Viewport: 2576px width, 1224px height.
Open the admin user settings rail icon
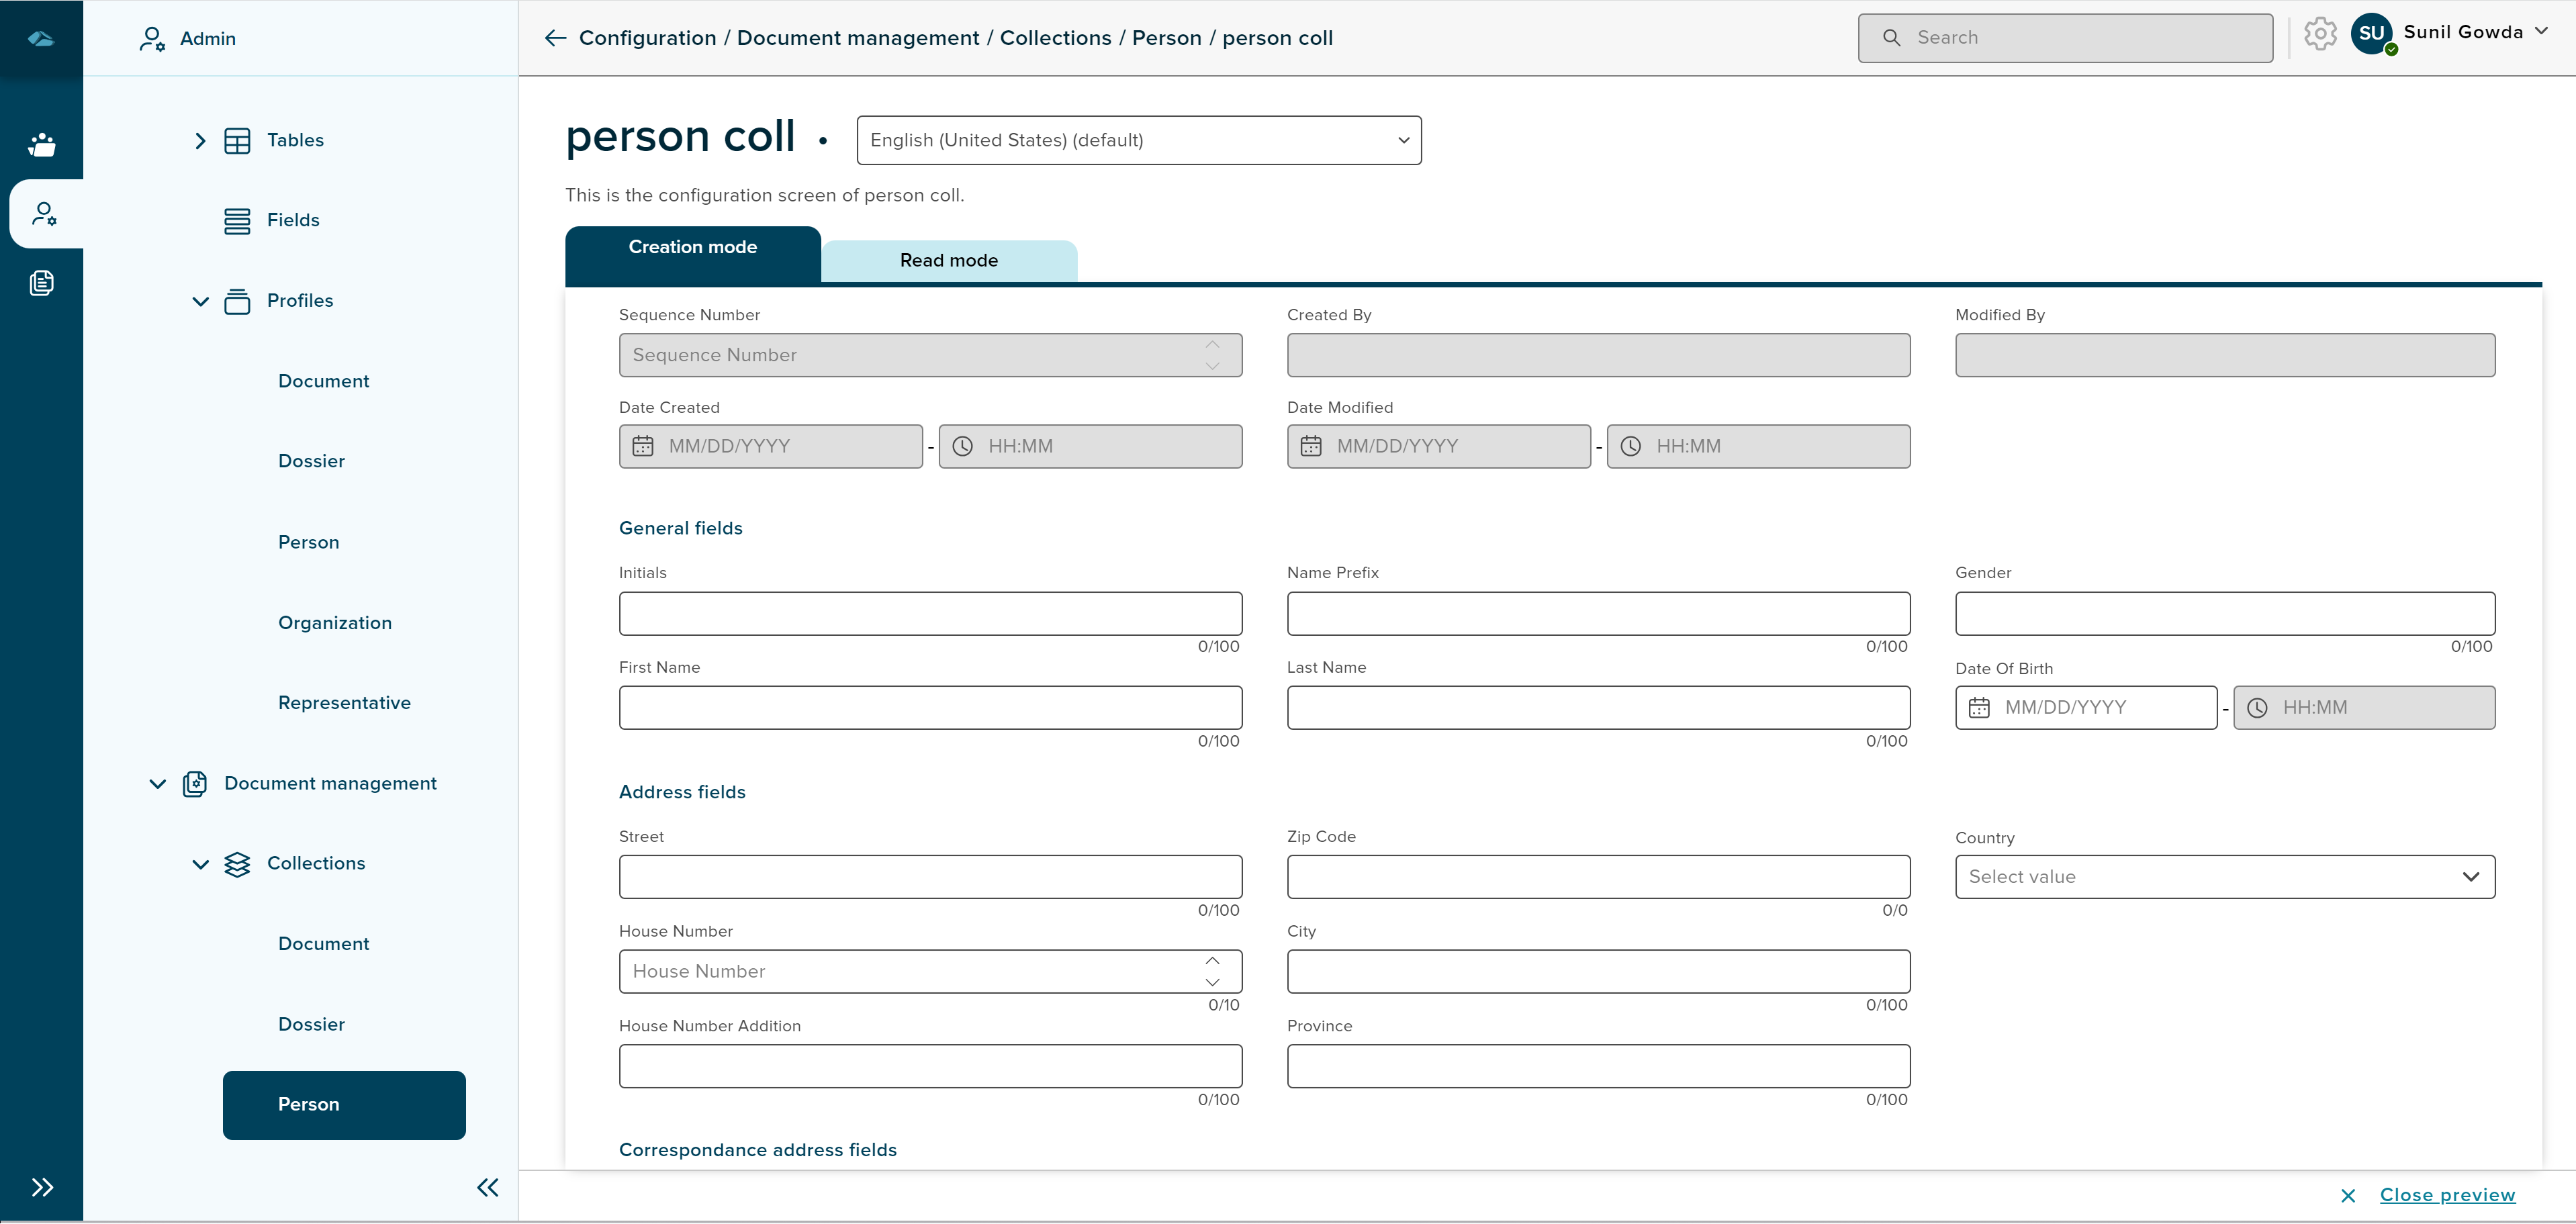coord(43,214)
